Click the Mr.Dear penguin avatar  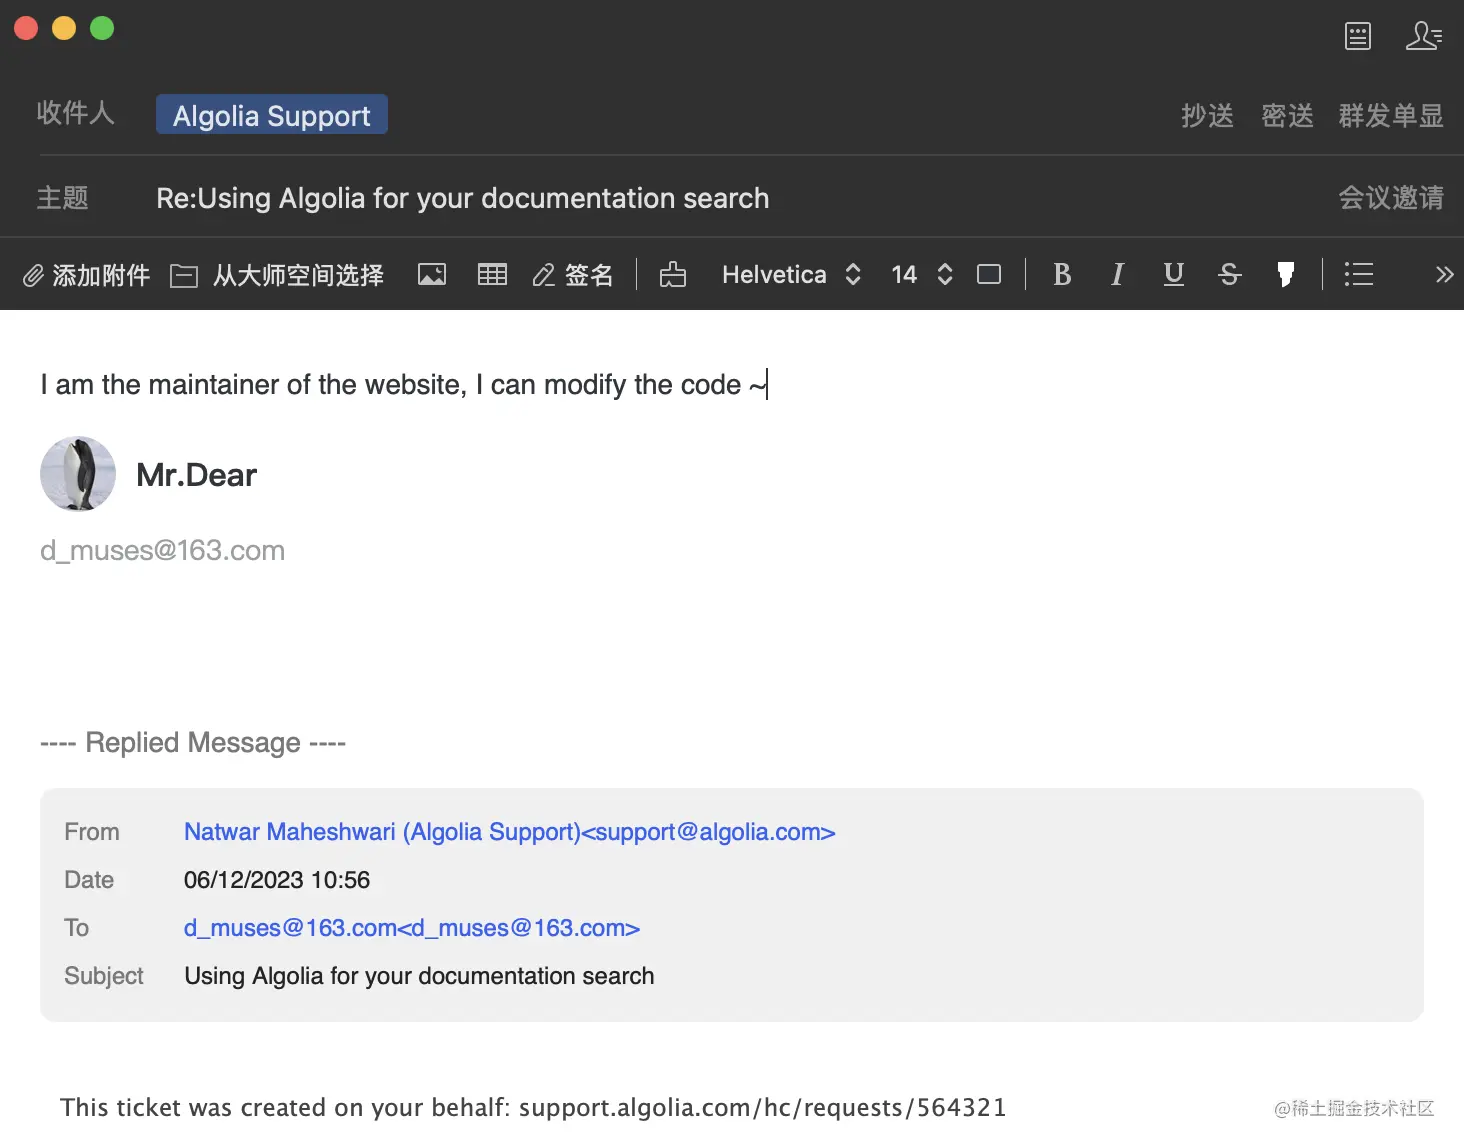(x=78, y=474)
